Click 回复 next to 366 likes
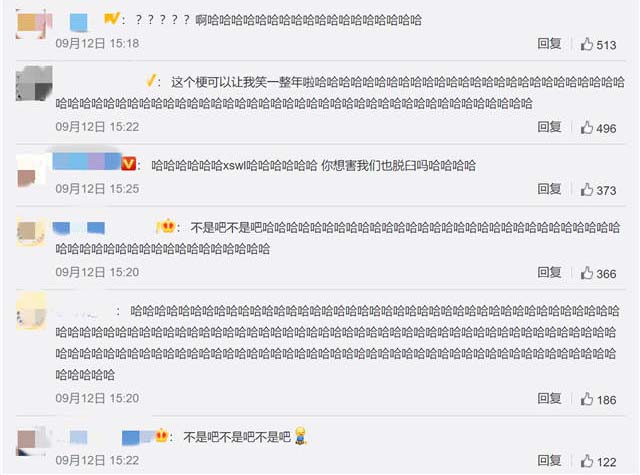Viewport: 640px width, 475px height. click(549, 272)
